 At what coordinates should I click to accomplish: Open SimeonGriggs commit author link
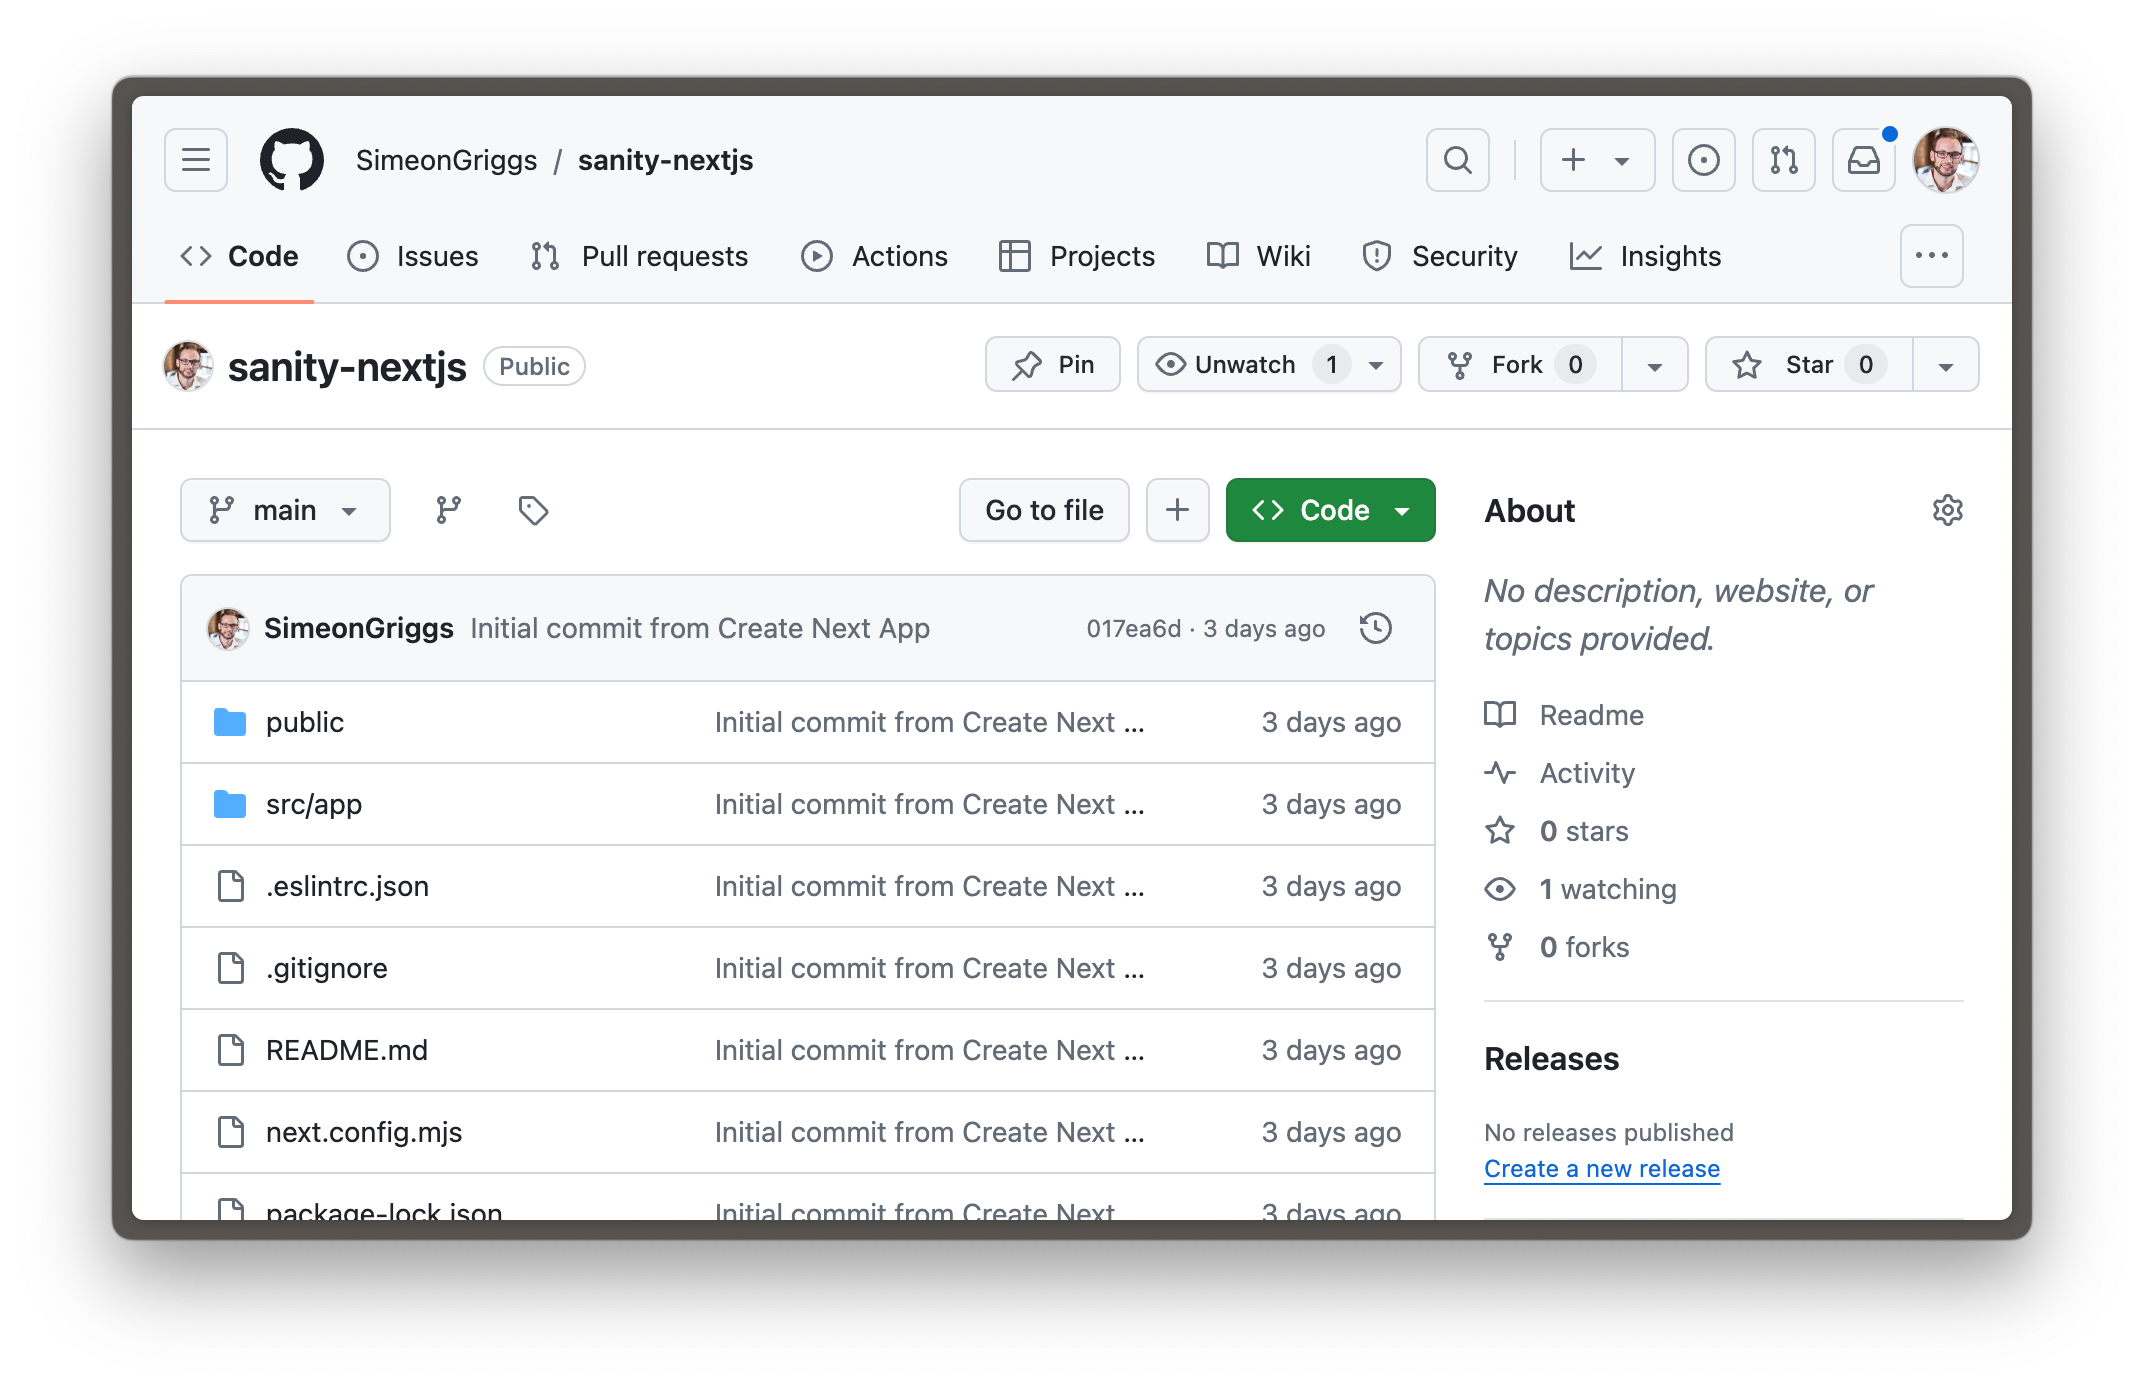(359, 628)
